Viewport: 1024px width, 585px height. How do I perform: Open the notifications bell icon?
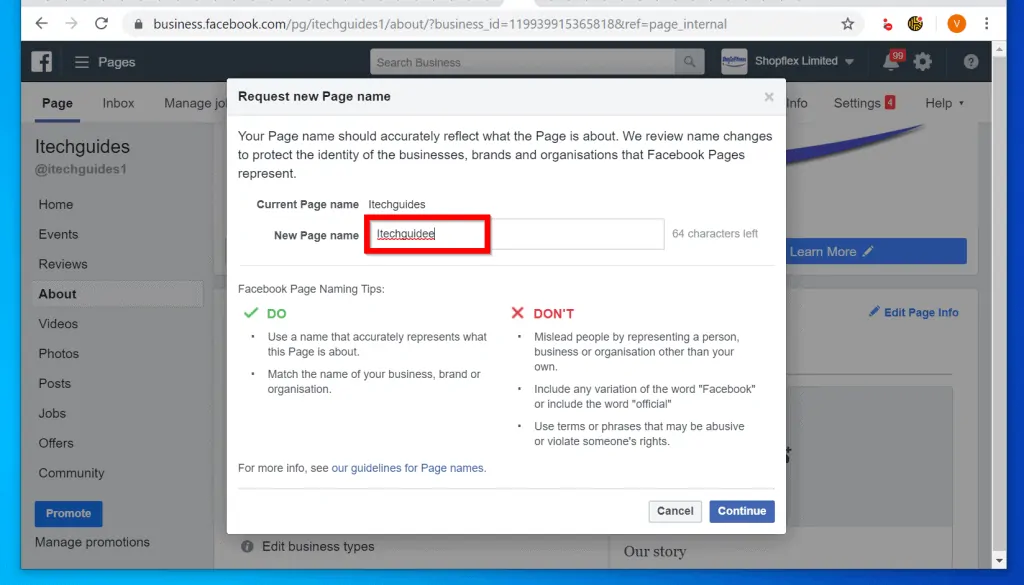pos(891,62)
